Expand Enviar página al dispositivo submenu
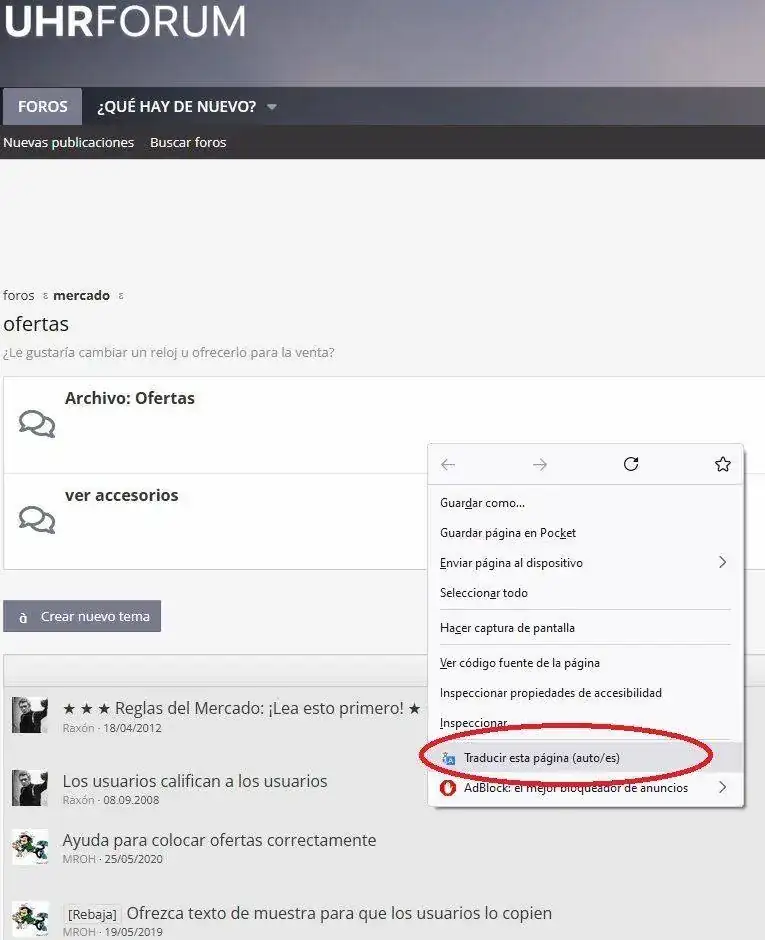 722,563
